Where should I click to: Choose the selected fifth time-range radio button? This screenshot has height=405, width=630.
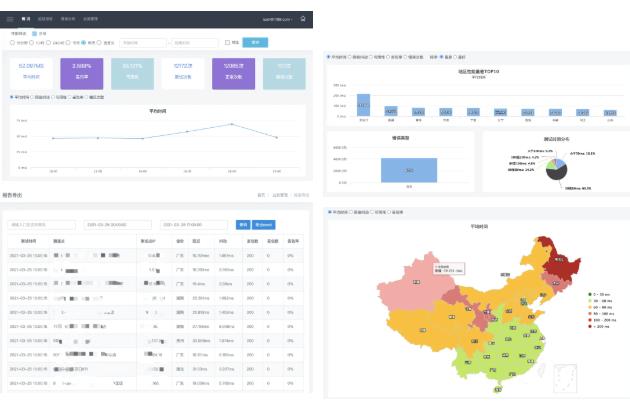pos(84,42)
